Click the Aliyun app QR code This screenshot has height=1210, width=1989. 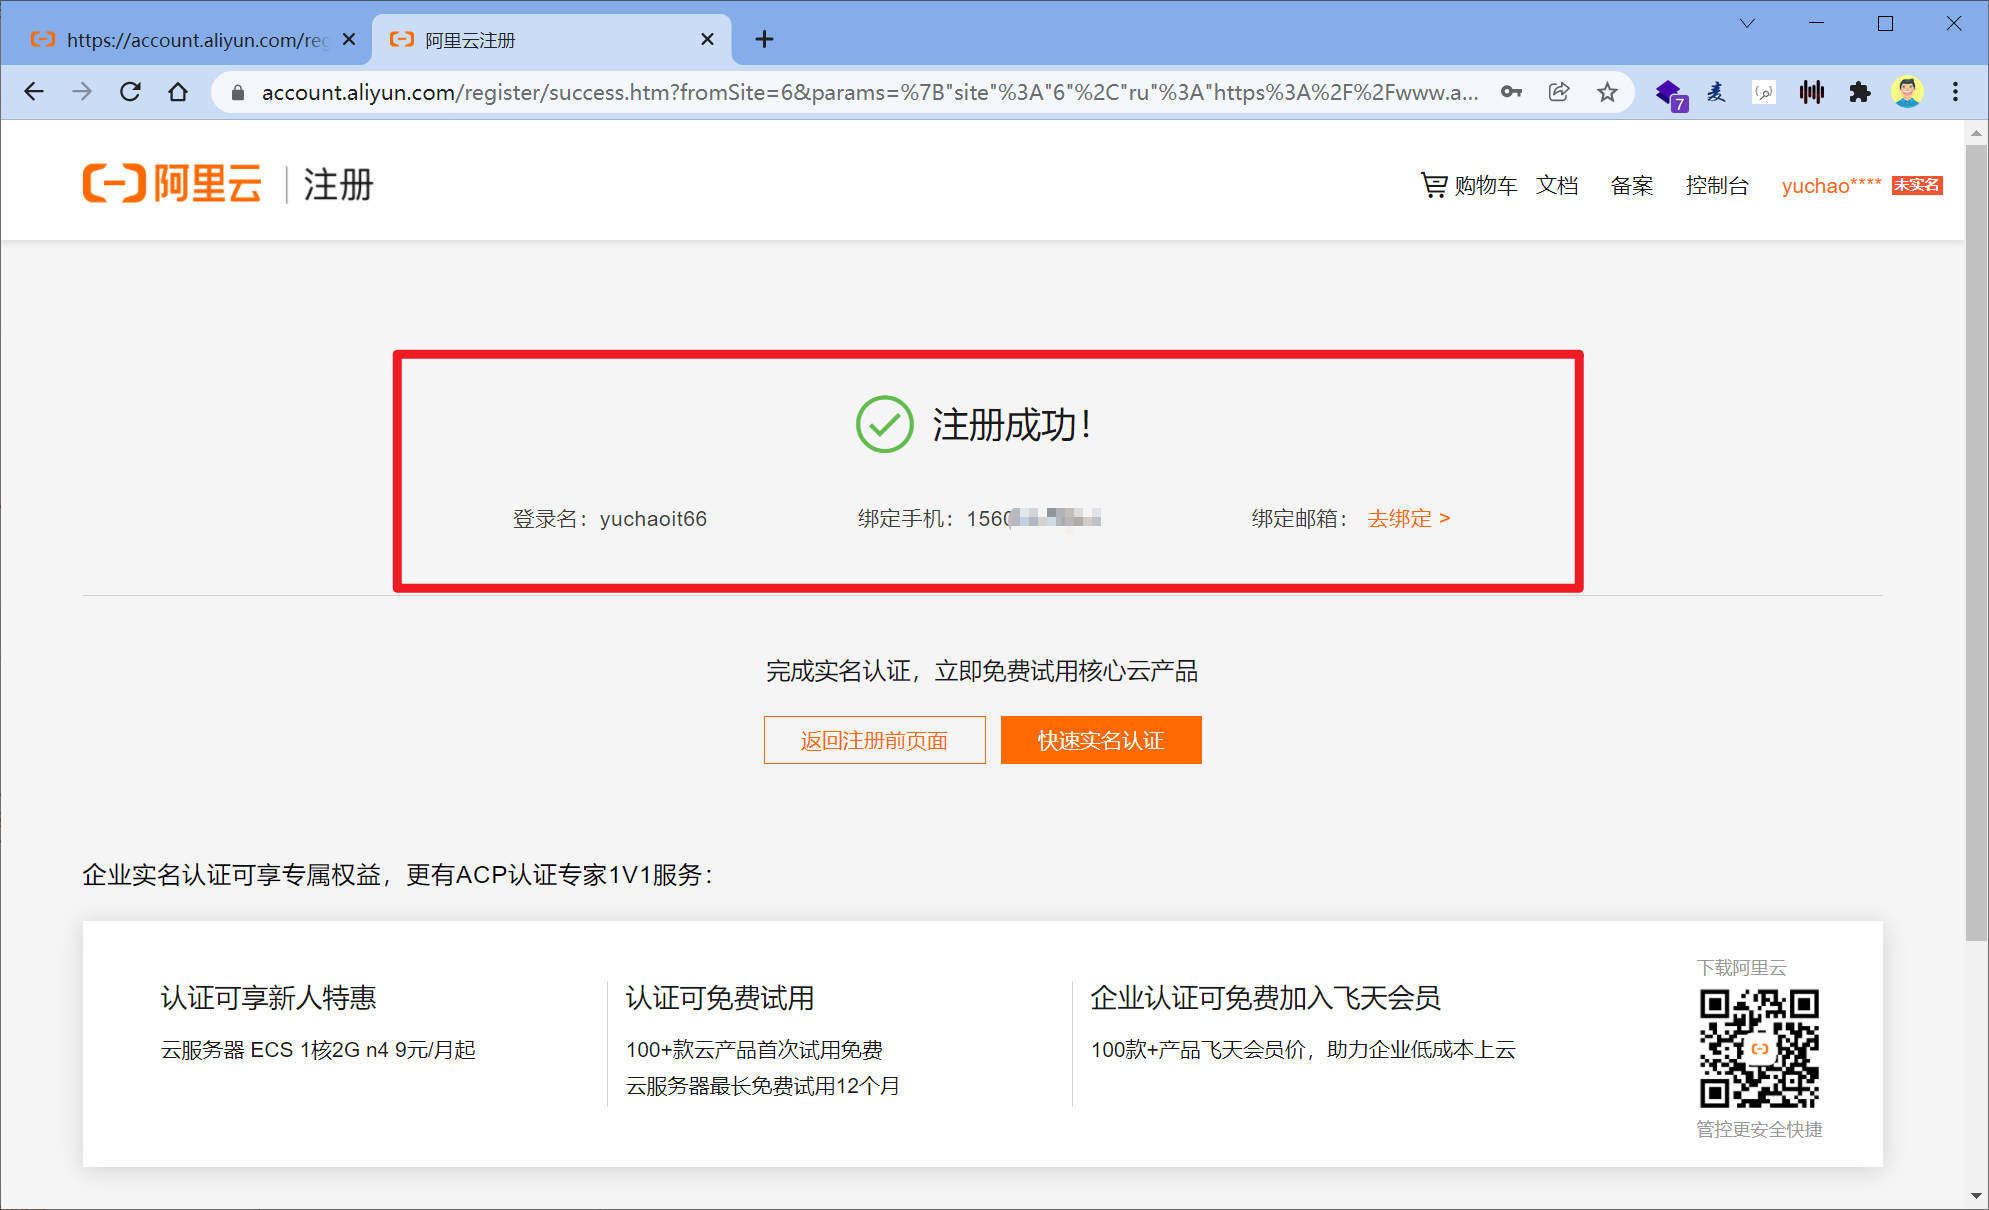tap(1759, 1048)
